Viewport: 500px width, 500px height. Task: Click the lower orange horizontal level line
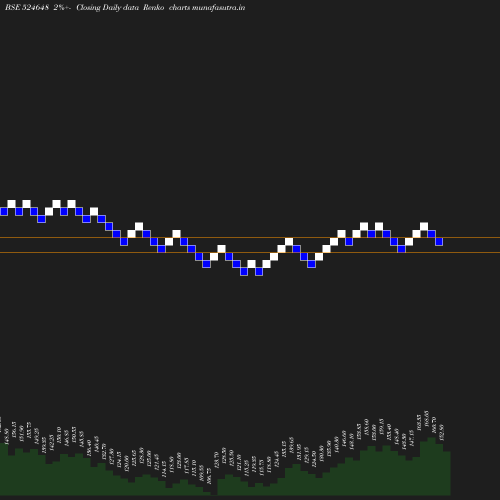250,253
